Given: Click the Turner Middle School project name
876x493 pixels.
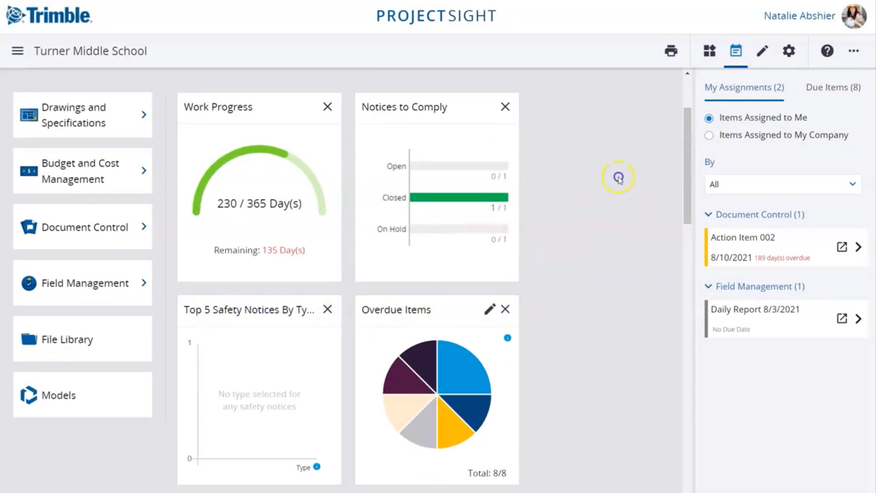Looking at the screenshot, I should (x=91, y=51).
